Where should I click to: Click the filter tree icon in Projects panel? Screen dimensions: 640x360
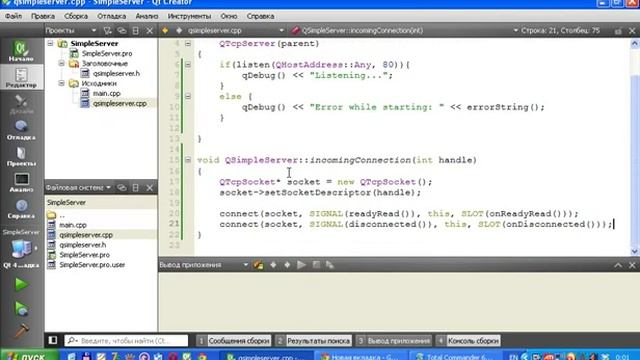(x=107, y=31)
